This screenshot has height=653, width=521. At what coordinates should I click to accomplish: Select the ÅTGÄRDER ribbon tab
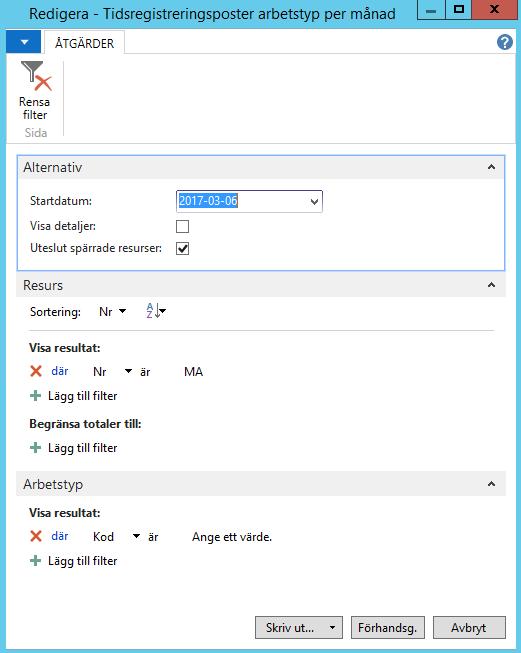85,43
